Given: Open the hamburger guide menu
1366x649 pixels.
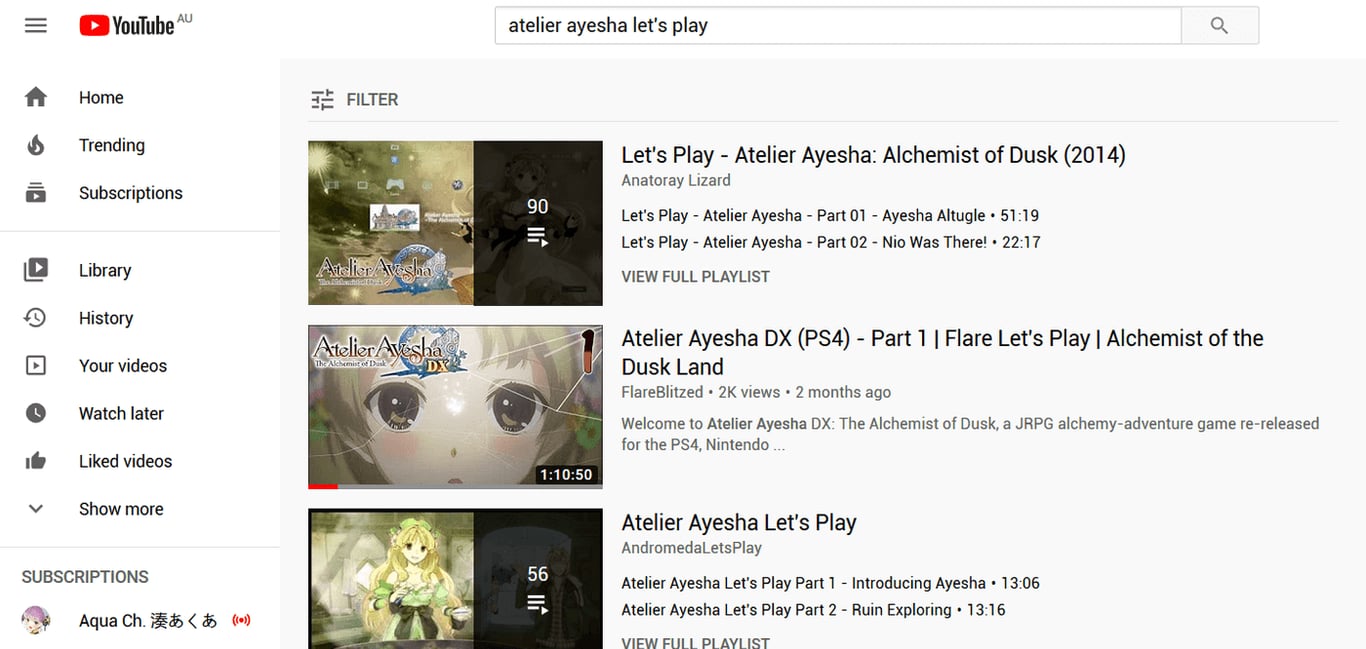Looking at the screenshot, I should 36,26.
